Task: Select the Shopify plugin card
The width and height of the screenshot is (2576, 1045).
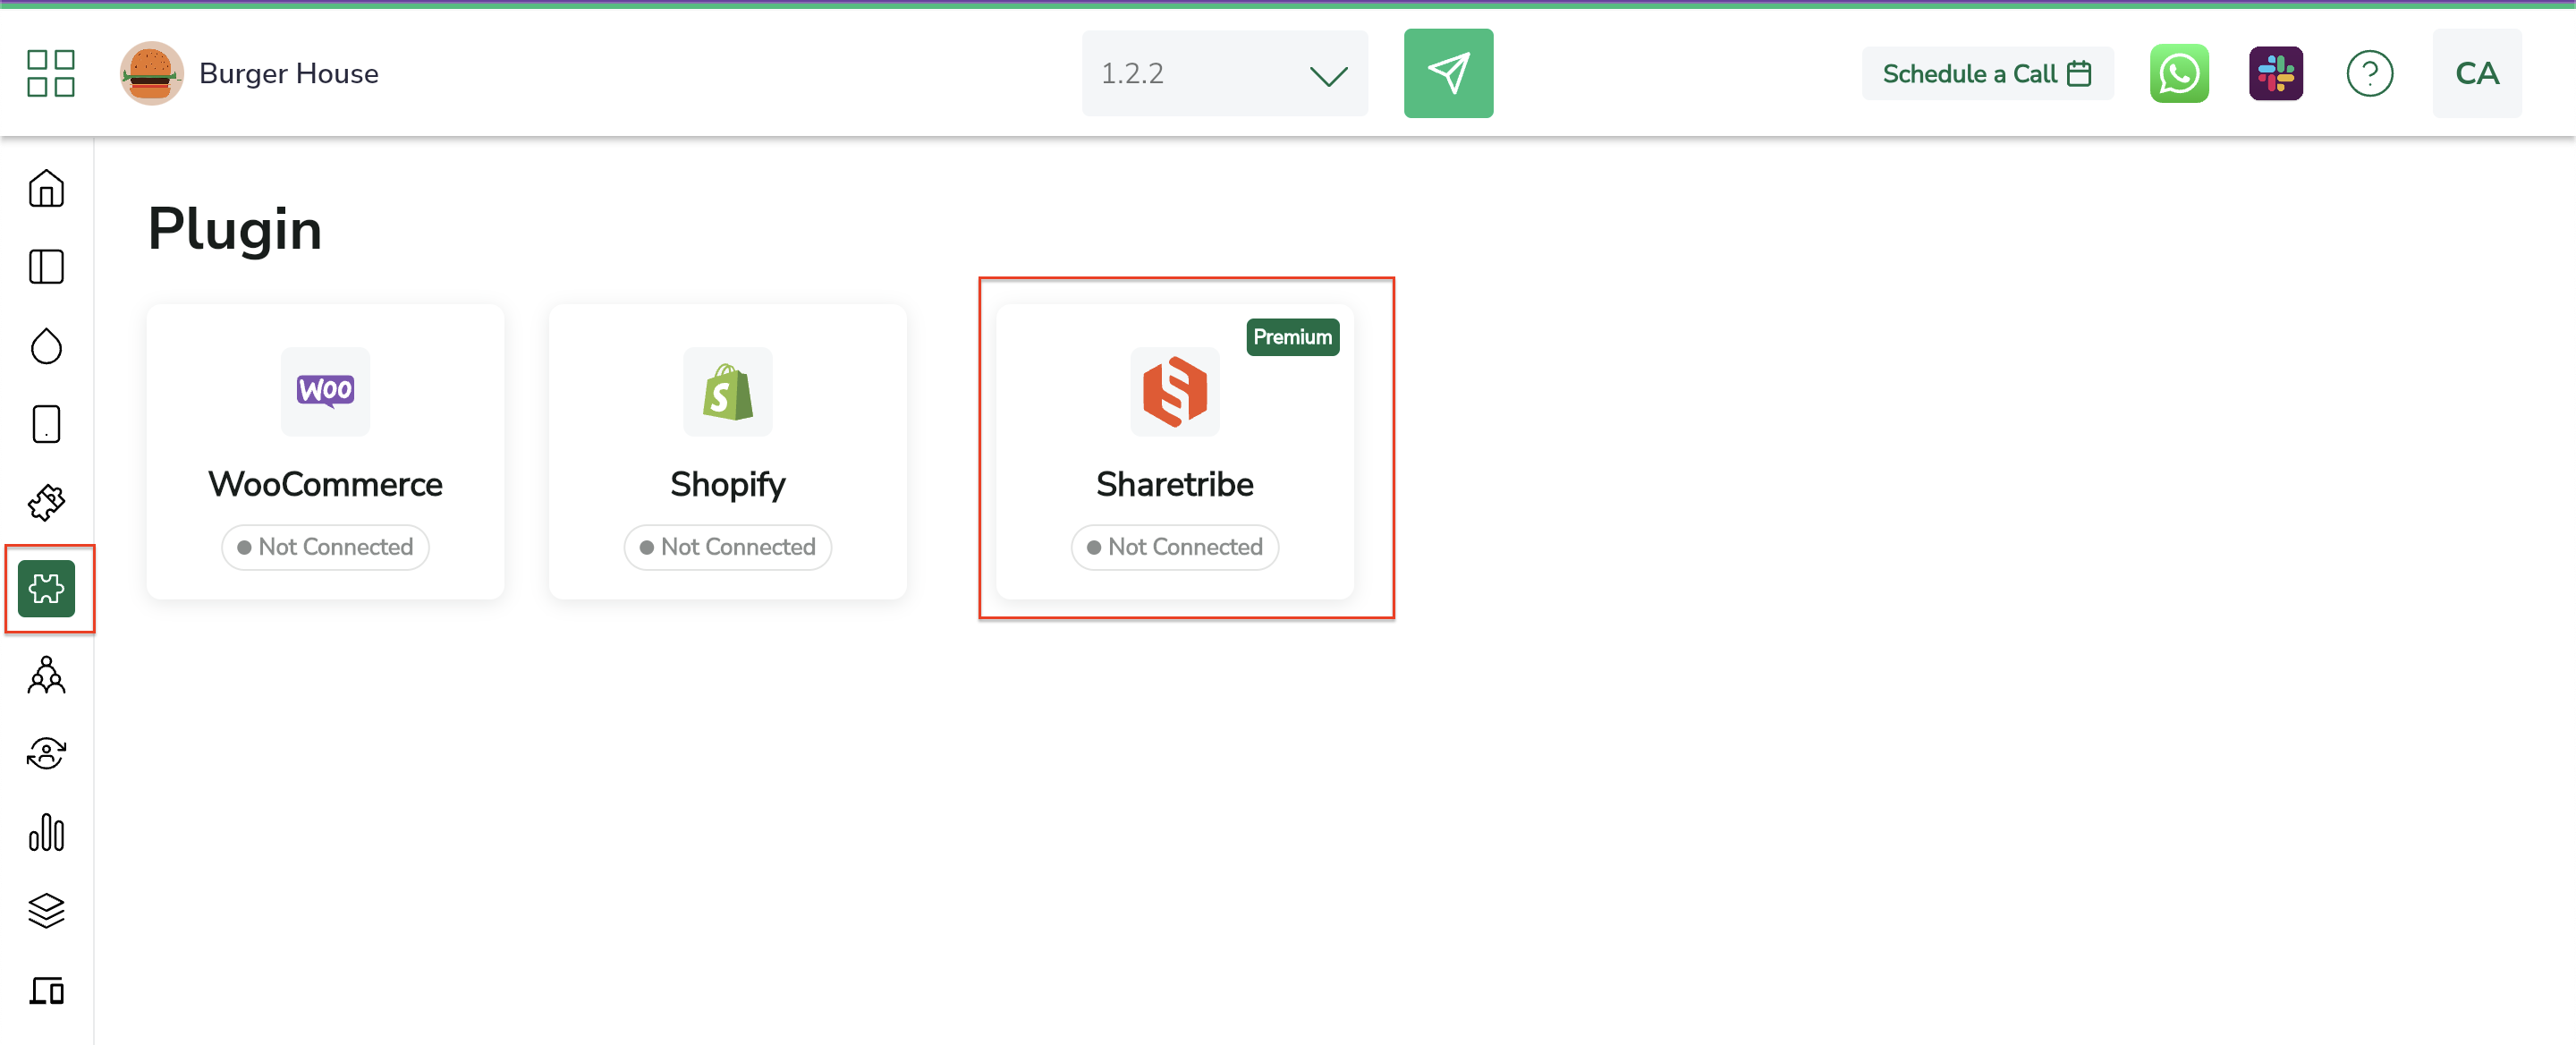Action: (727, 451)
